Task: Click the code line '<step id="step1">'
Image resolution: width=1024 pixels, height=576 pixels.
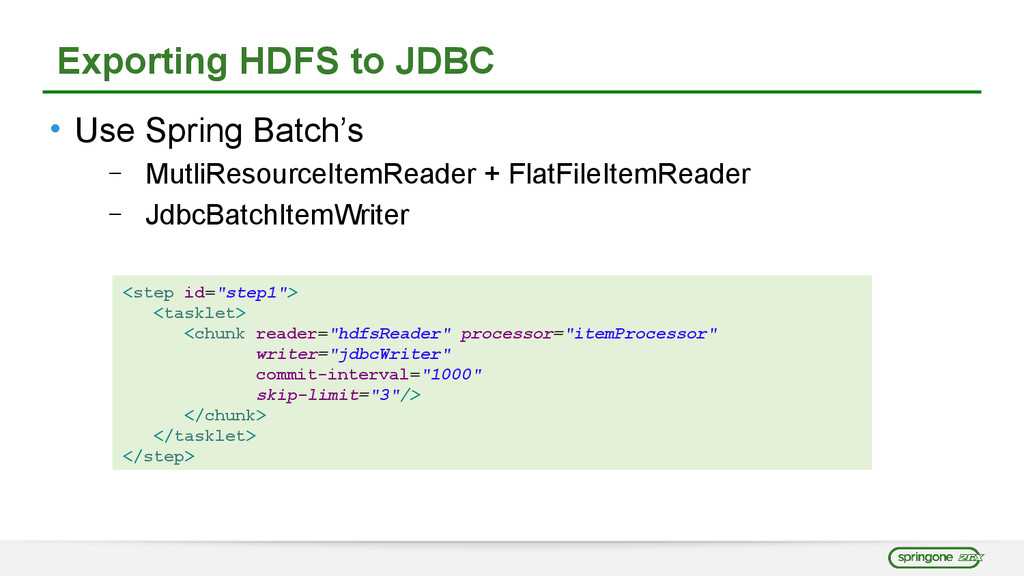Action: pos(210,293)
